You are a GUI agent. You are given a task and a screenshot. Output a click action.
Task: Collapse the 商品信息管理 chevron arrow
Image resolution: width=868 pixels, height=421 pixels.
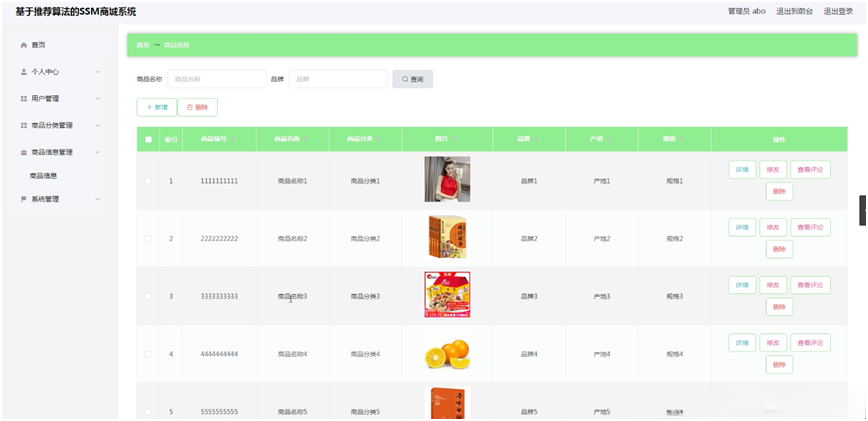(x=97, y=152)
